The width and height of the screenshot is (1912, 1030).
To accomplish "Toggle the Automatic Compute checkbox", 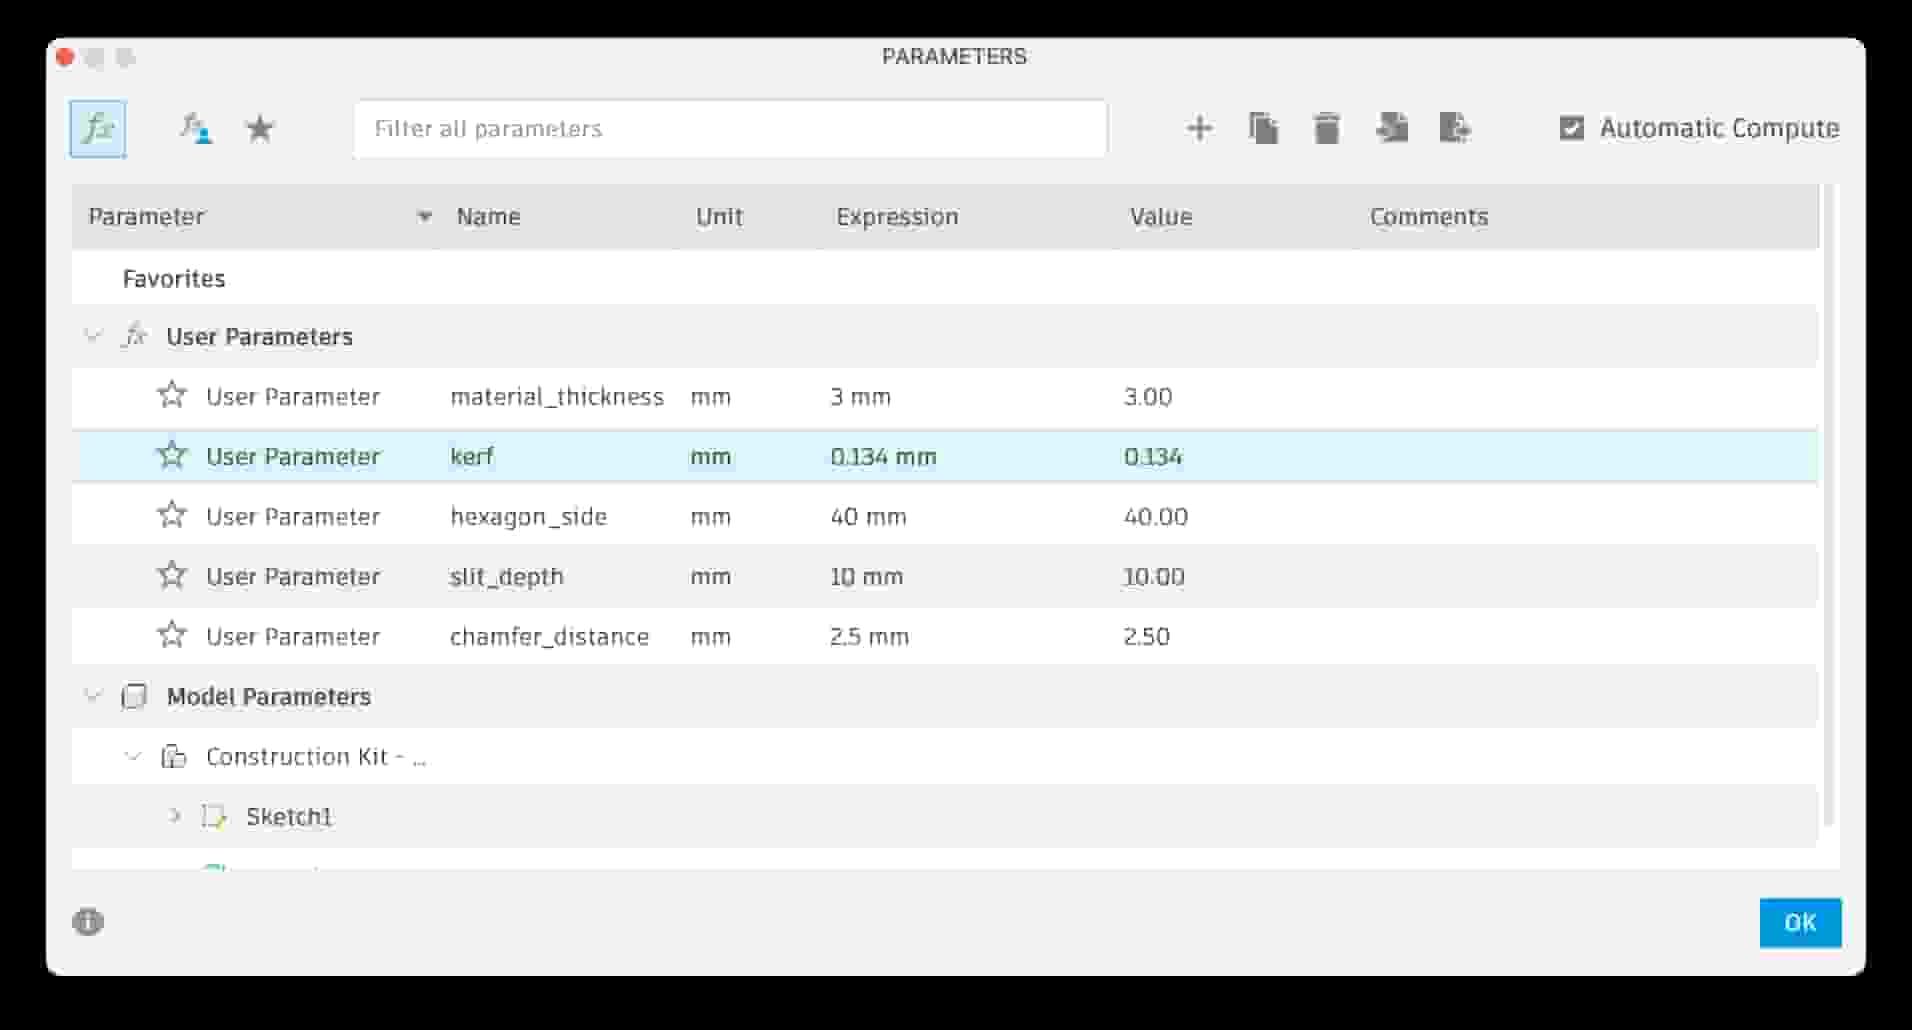I will [x=1571, y=128].
